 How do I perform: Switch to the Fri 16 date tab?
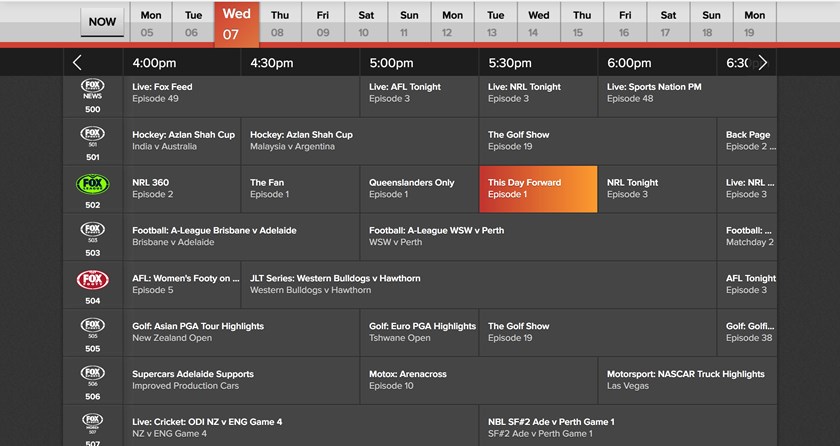(625, 22)
